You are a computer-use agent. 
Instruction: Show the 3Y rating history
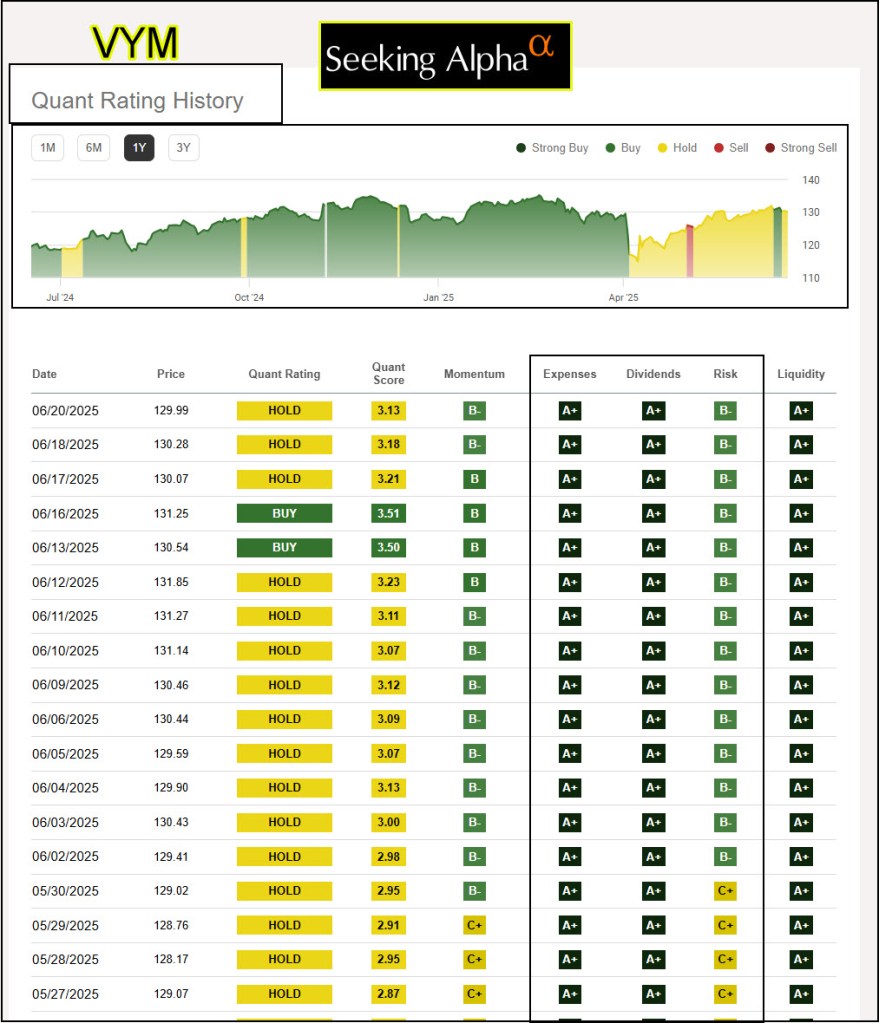click(184, 149)
